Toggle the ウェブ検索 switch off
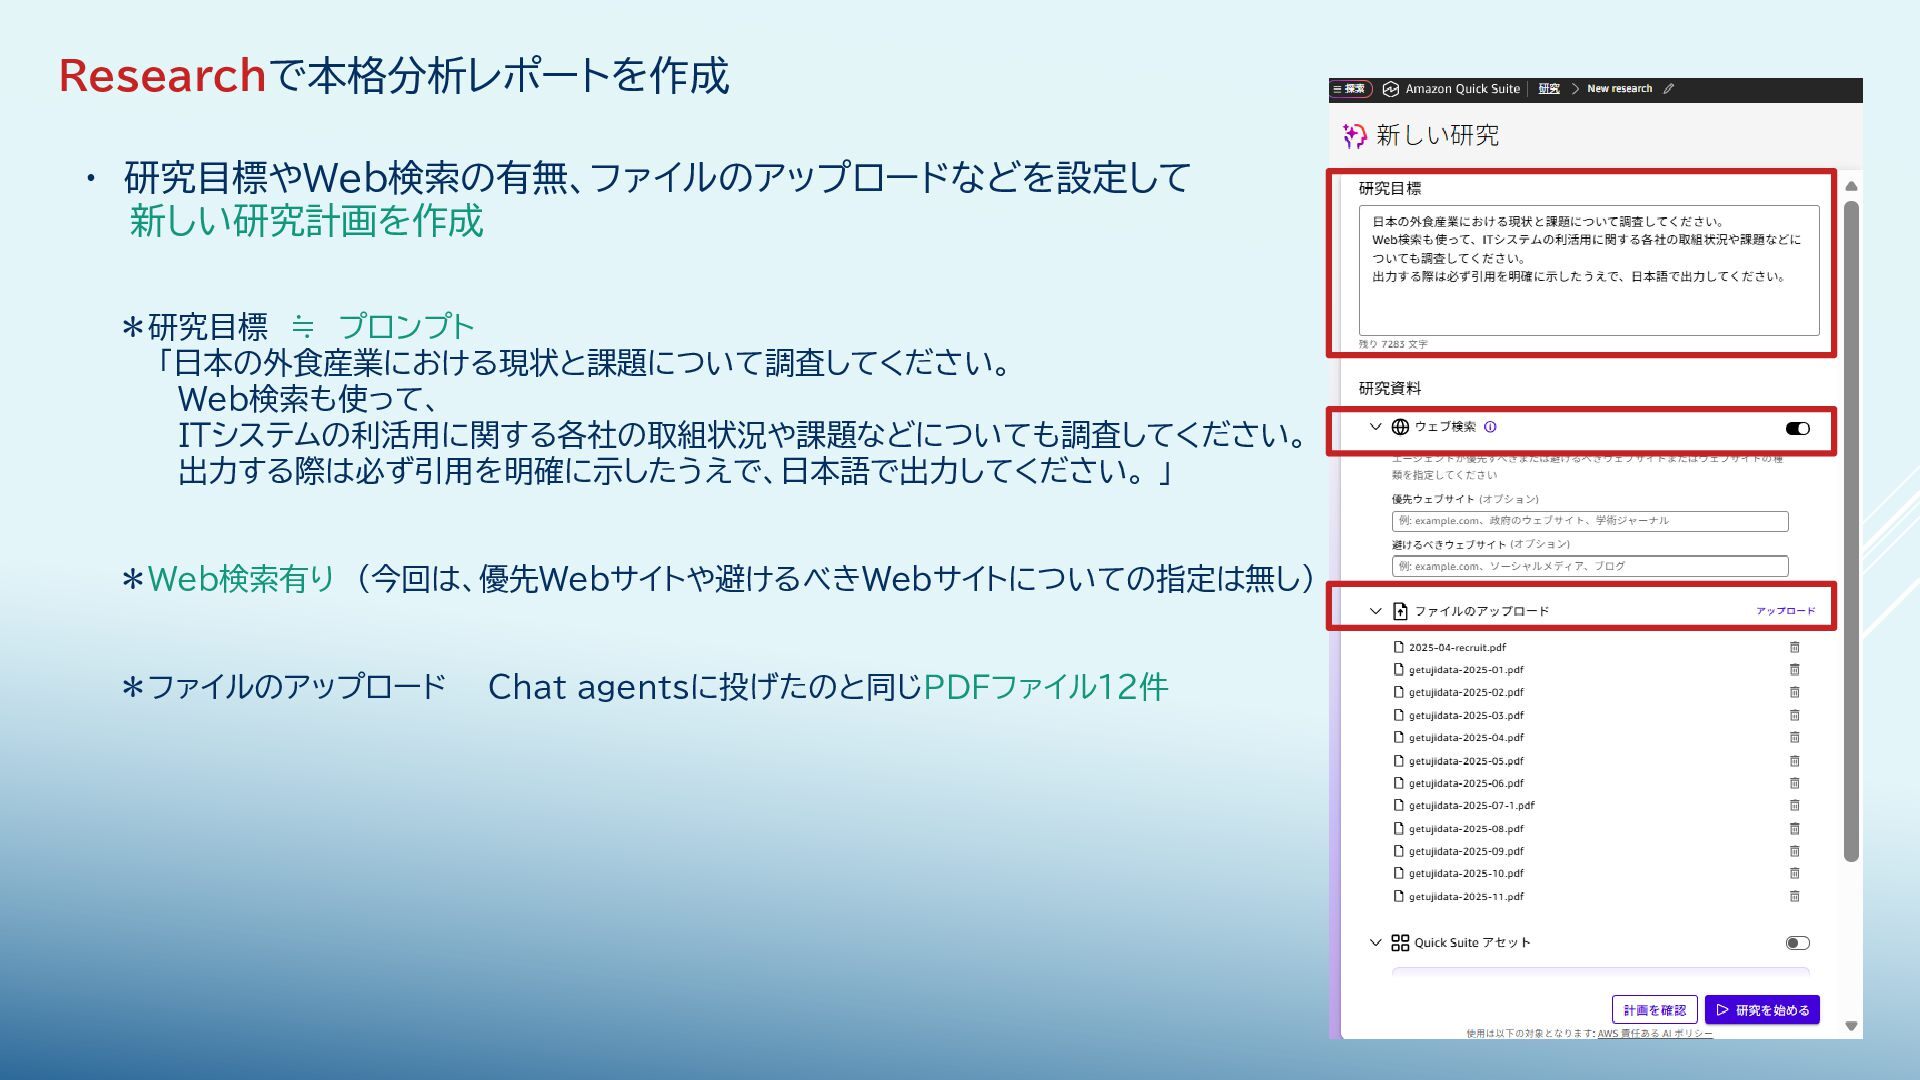This screenshot has height=1080, width=1920. pos(1797,428)
